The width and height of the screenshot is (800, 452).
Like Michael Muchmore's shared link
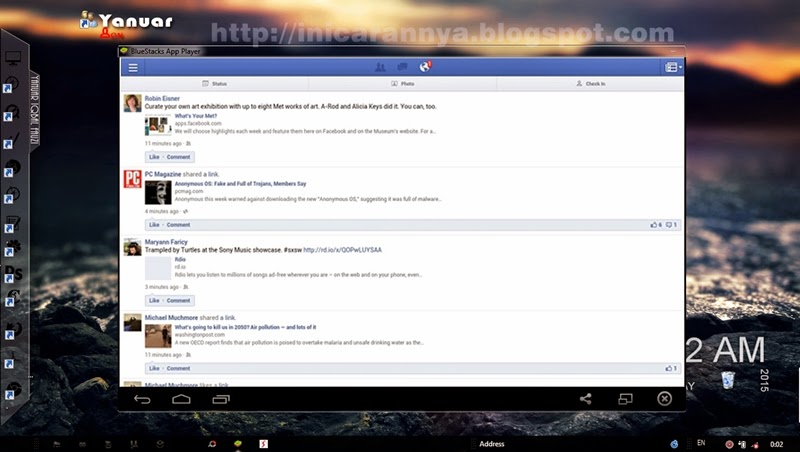154,368
